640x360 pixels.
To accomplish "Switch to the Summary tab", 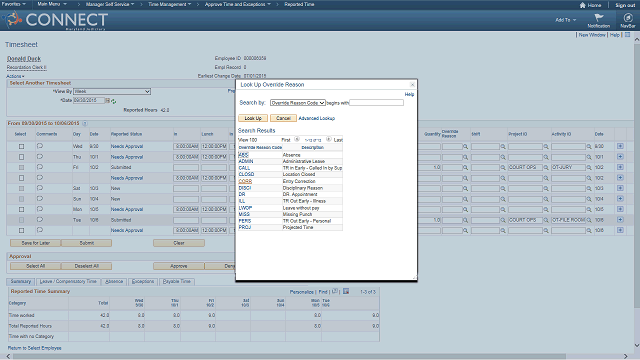I will click(x=20, y=282).
